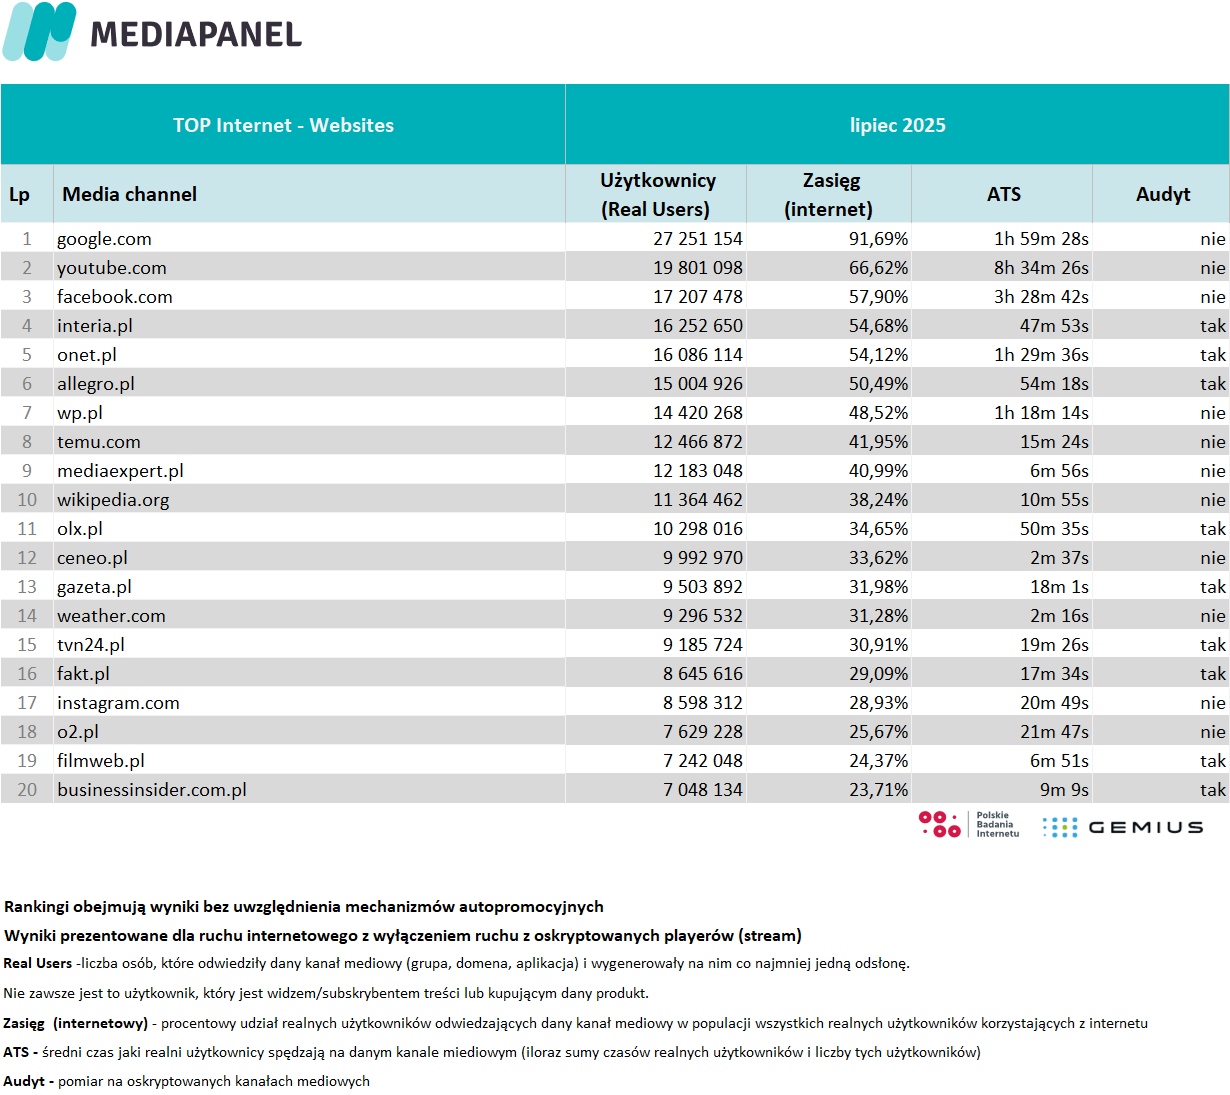Screen dimensions: 1230x1095
Task: Click the wikipedia.org entry
Action: [x=112, y=500]
